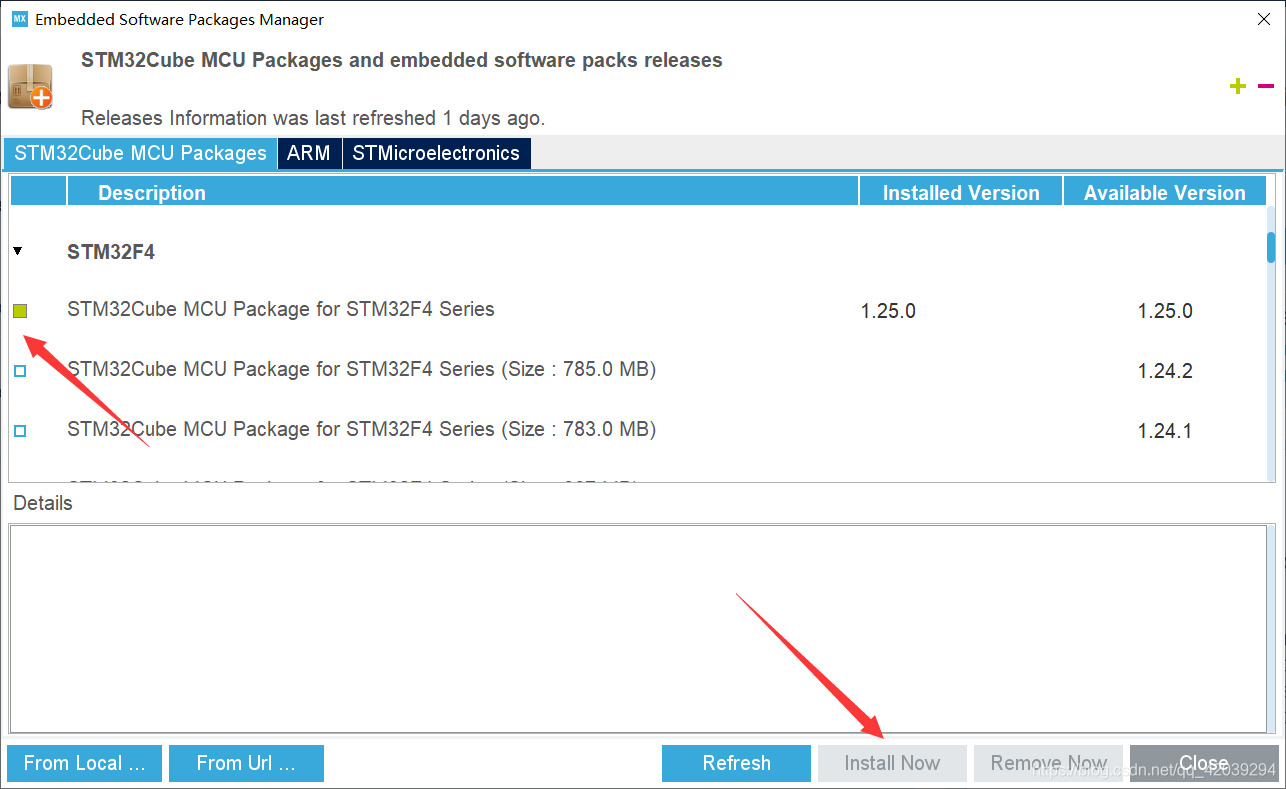The image size is (1286, 789).
Task: Click the package box icon in header
Action: pyautogui.click(x=29, y=86)
